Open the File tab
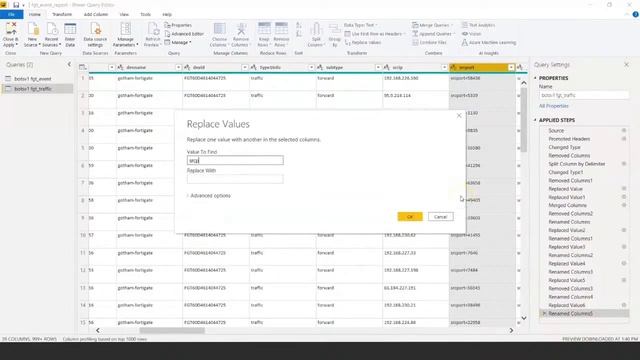Screen dimensions: 640x360 point(11,14)
